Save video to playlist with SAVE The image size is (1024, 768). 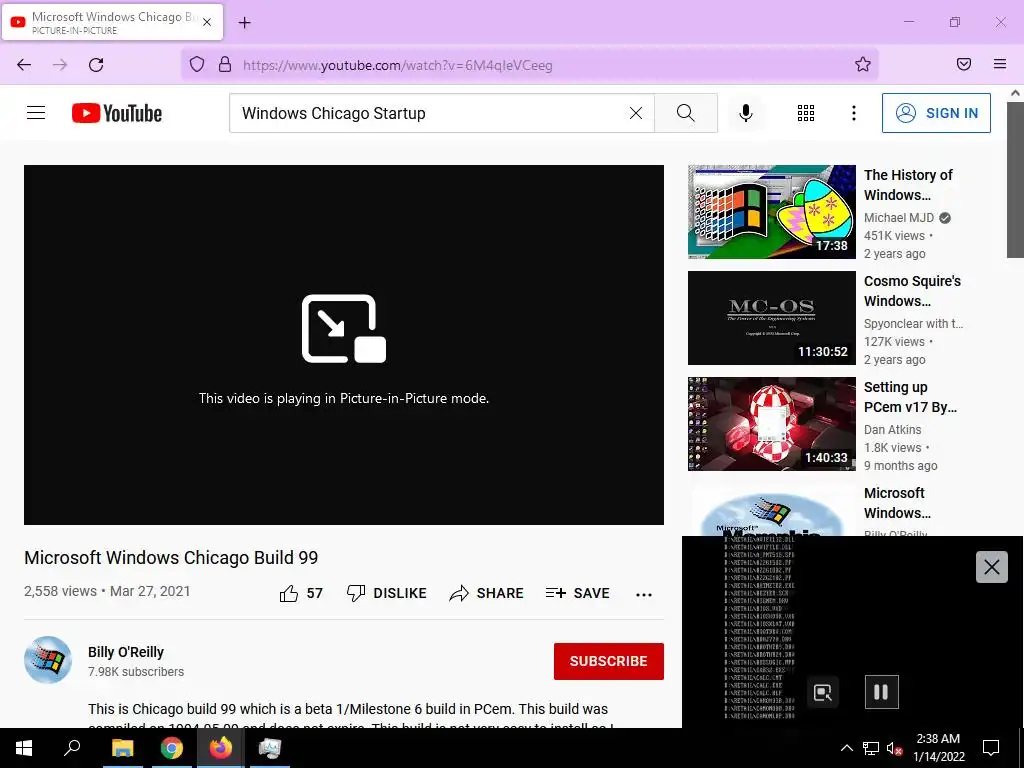pyautogui.click(x=577, y=593)
